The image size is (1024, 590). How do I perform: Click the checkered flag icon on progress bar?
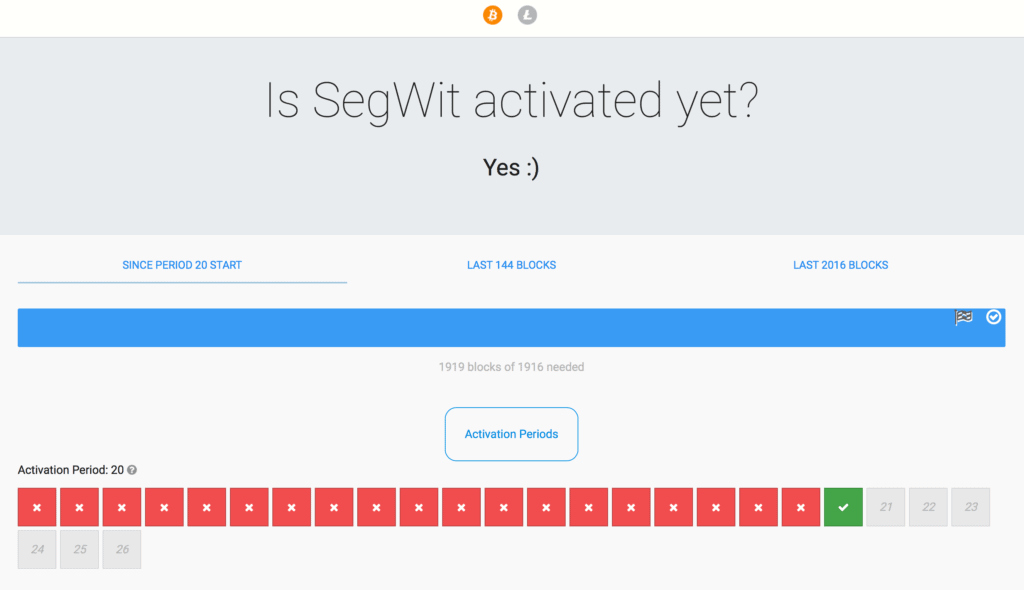pos(964,317)
